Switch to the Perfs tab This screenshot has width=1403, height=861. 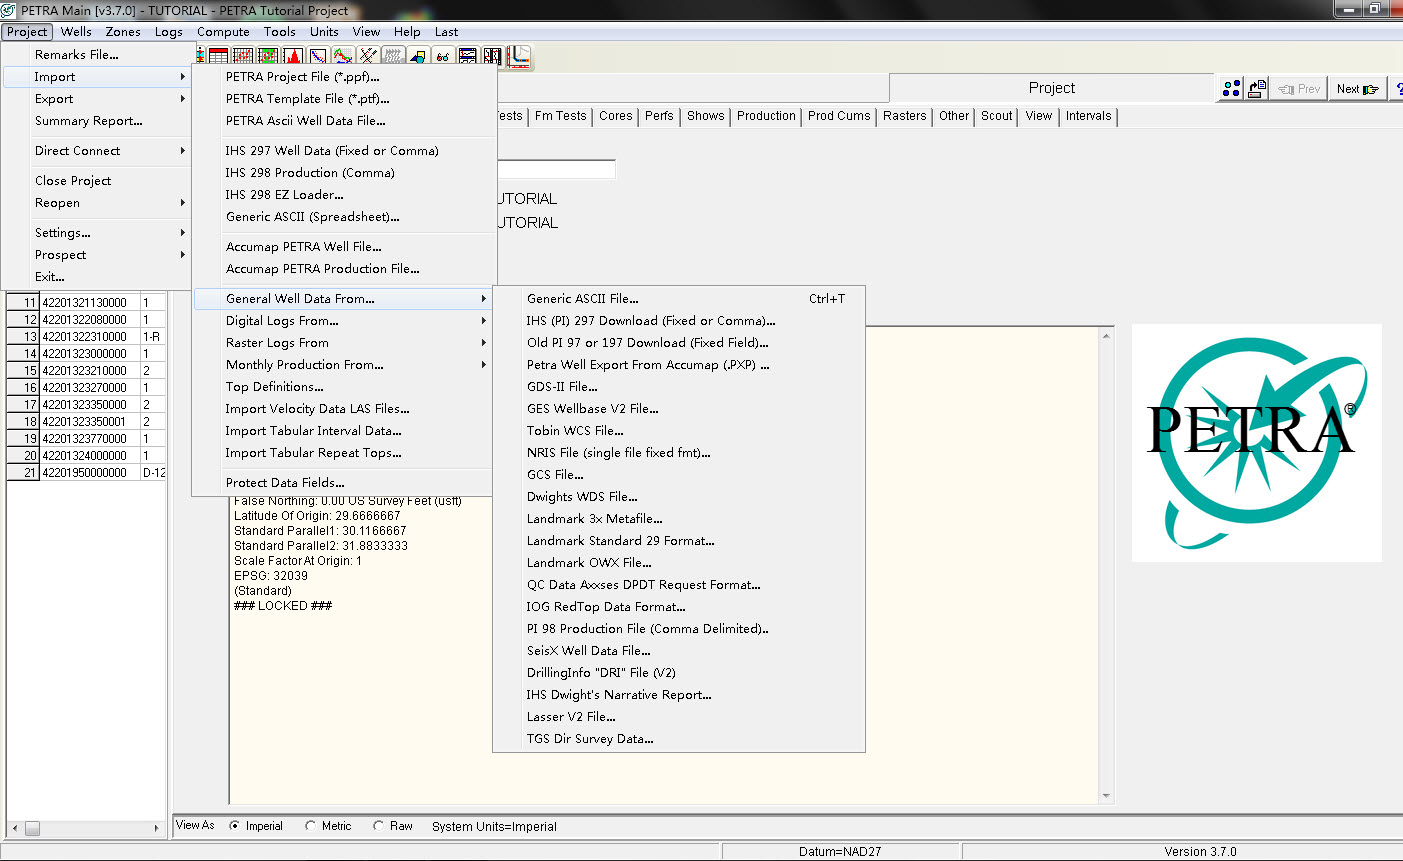pyautogui.click(x=659, y=116)
